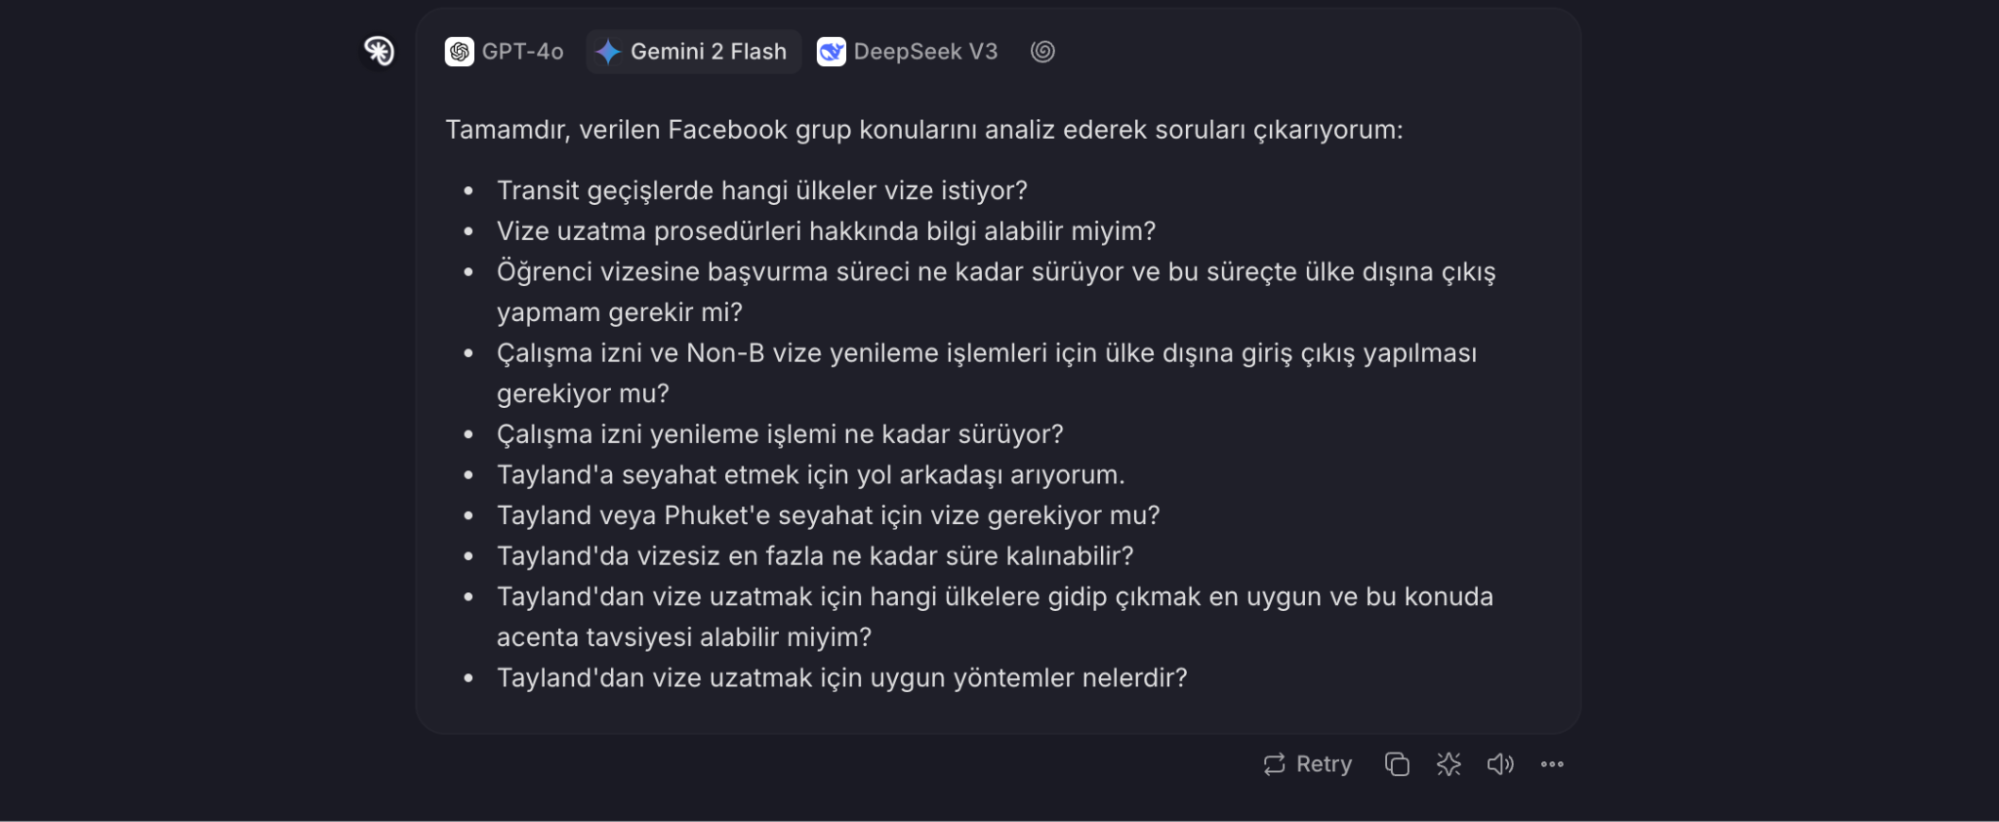Open the DeepSeek V3 response tab
Image resolution: width=1999 pixels, height=822 pixels.
click(908, 51)
